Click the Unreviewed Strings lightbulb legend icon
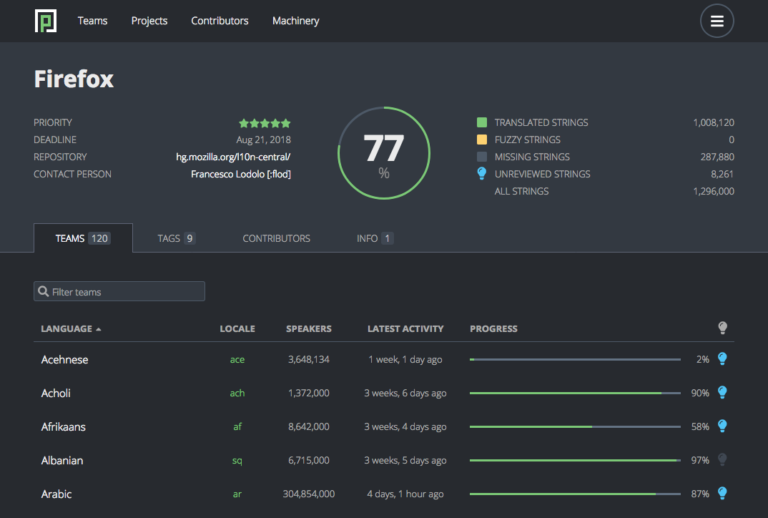This screenshot has height=518, width=768. coord(482,174)
